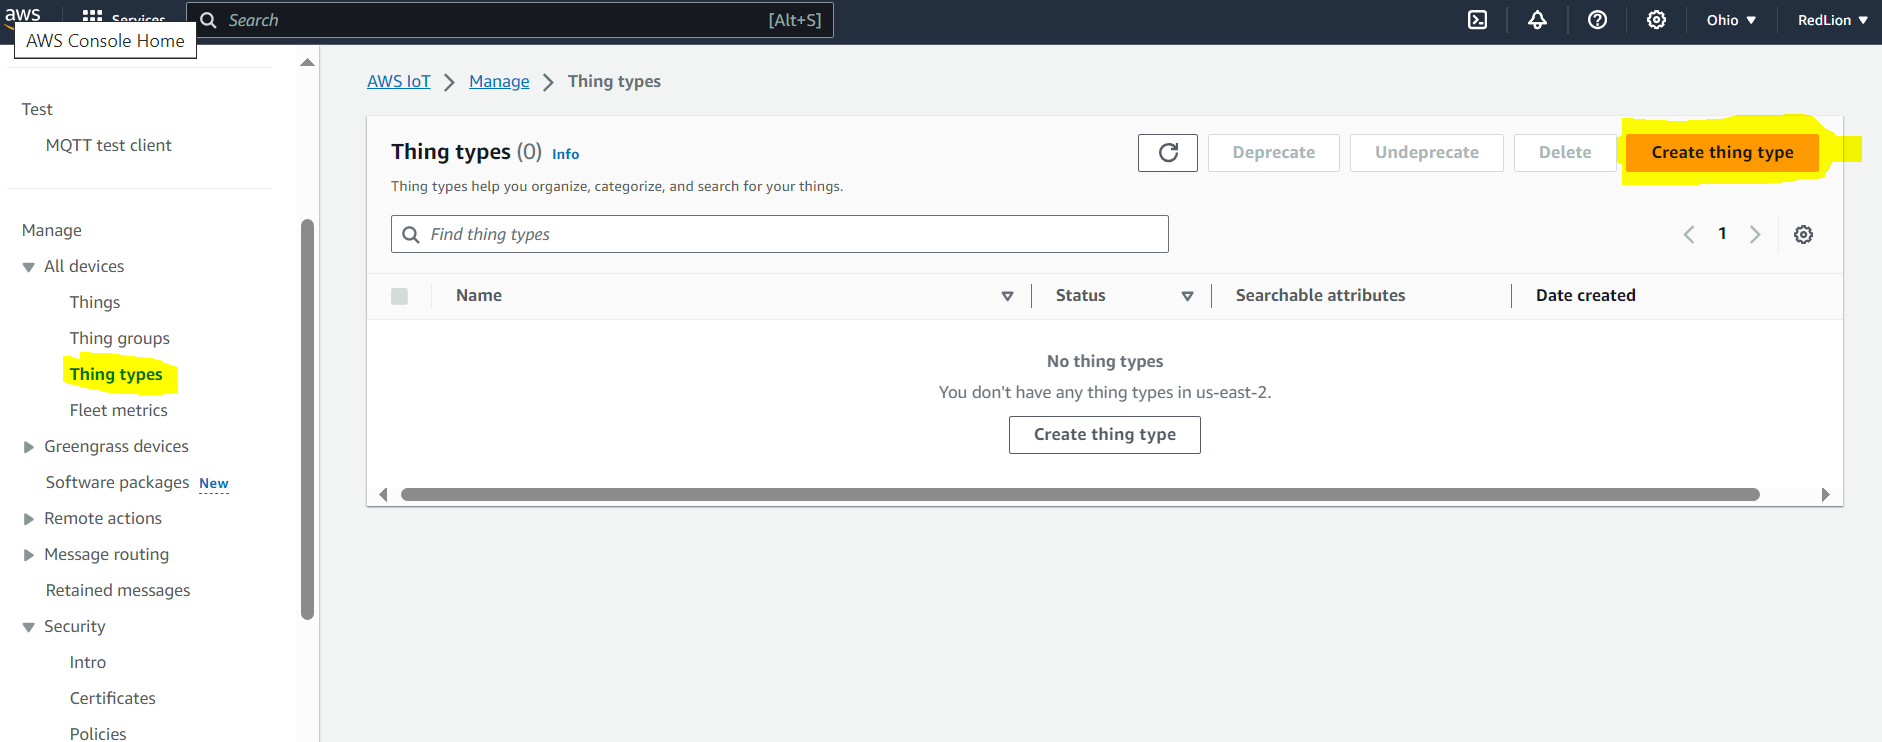Click the AWS logo

(22, 15)
